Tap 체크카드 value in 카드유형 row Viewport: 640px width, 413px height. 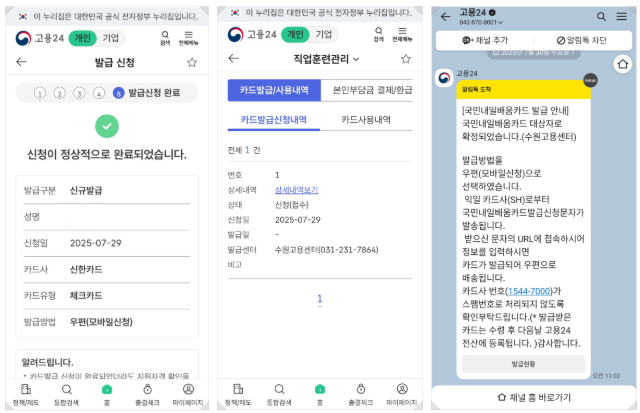(86, 295)
